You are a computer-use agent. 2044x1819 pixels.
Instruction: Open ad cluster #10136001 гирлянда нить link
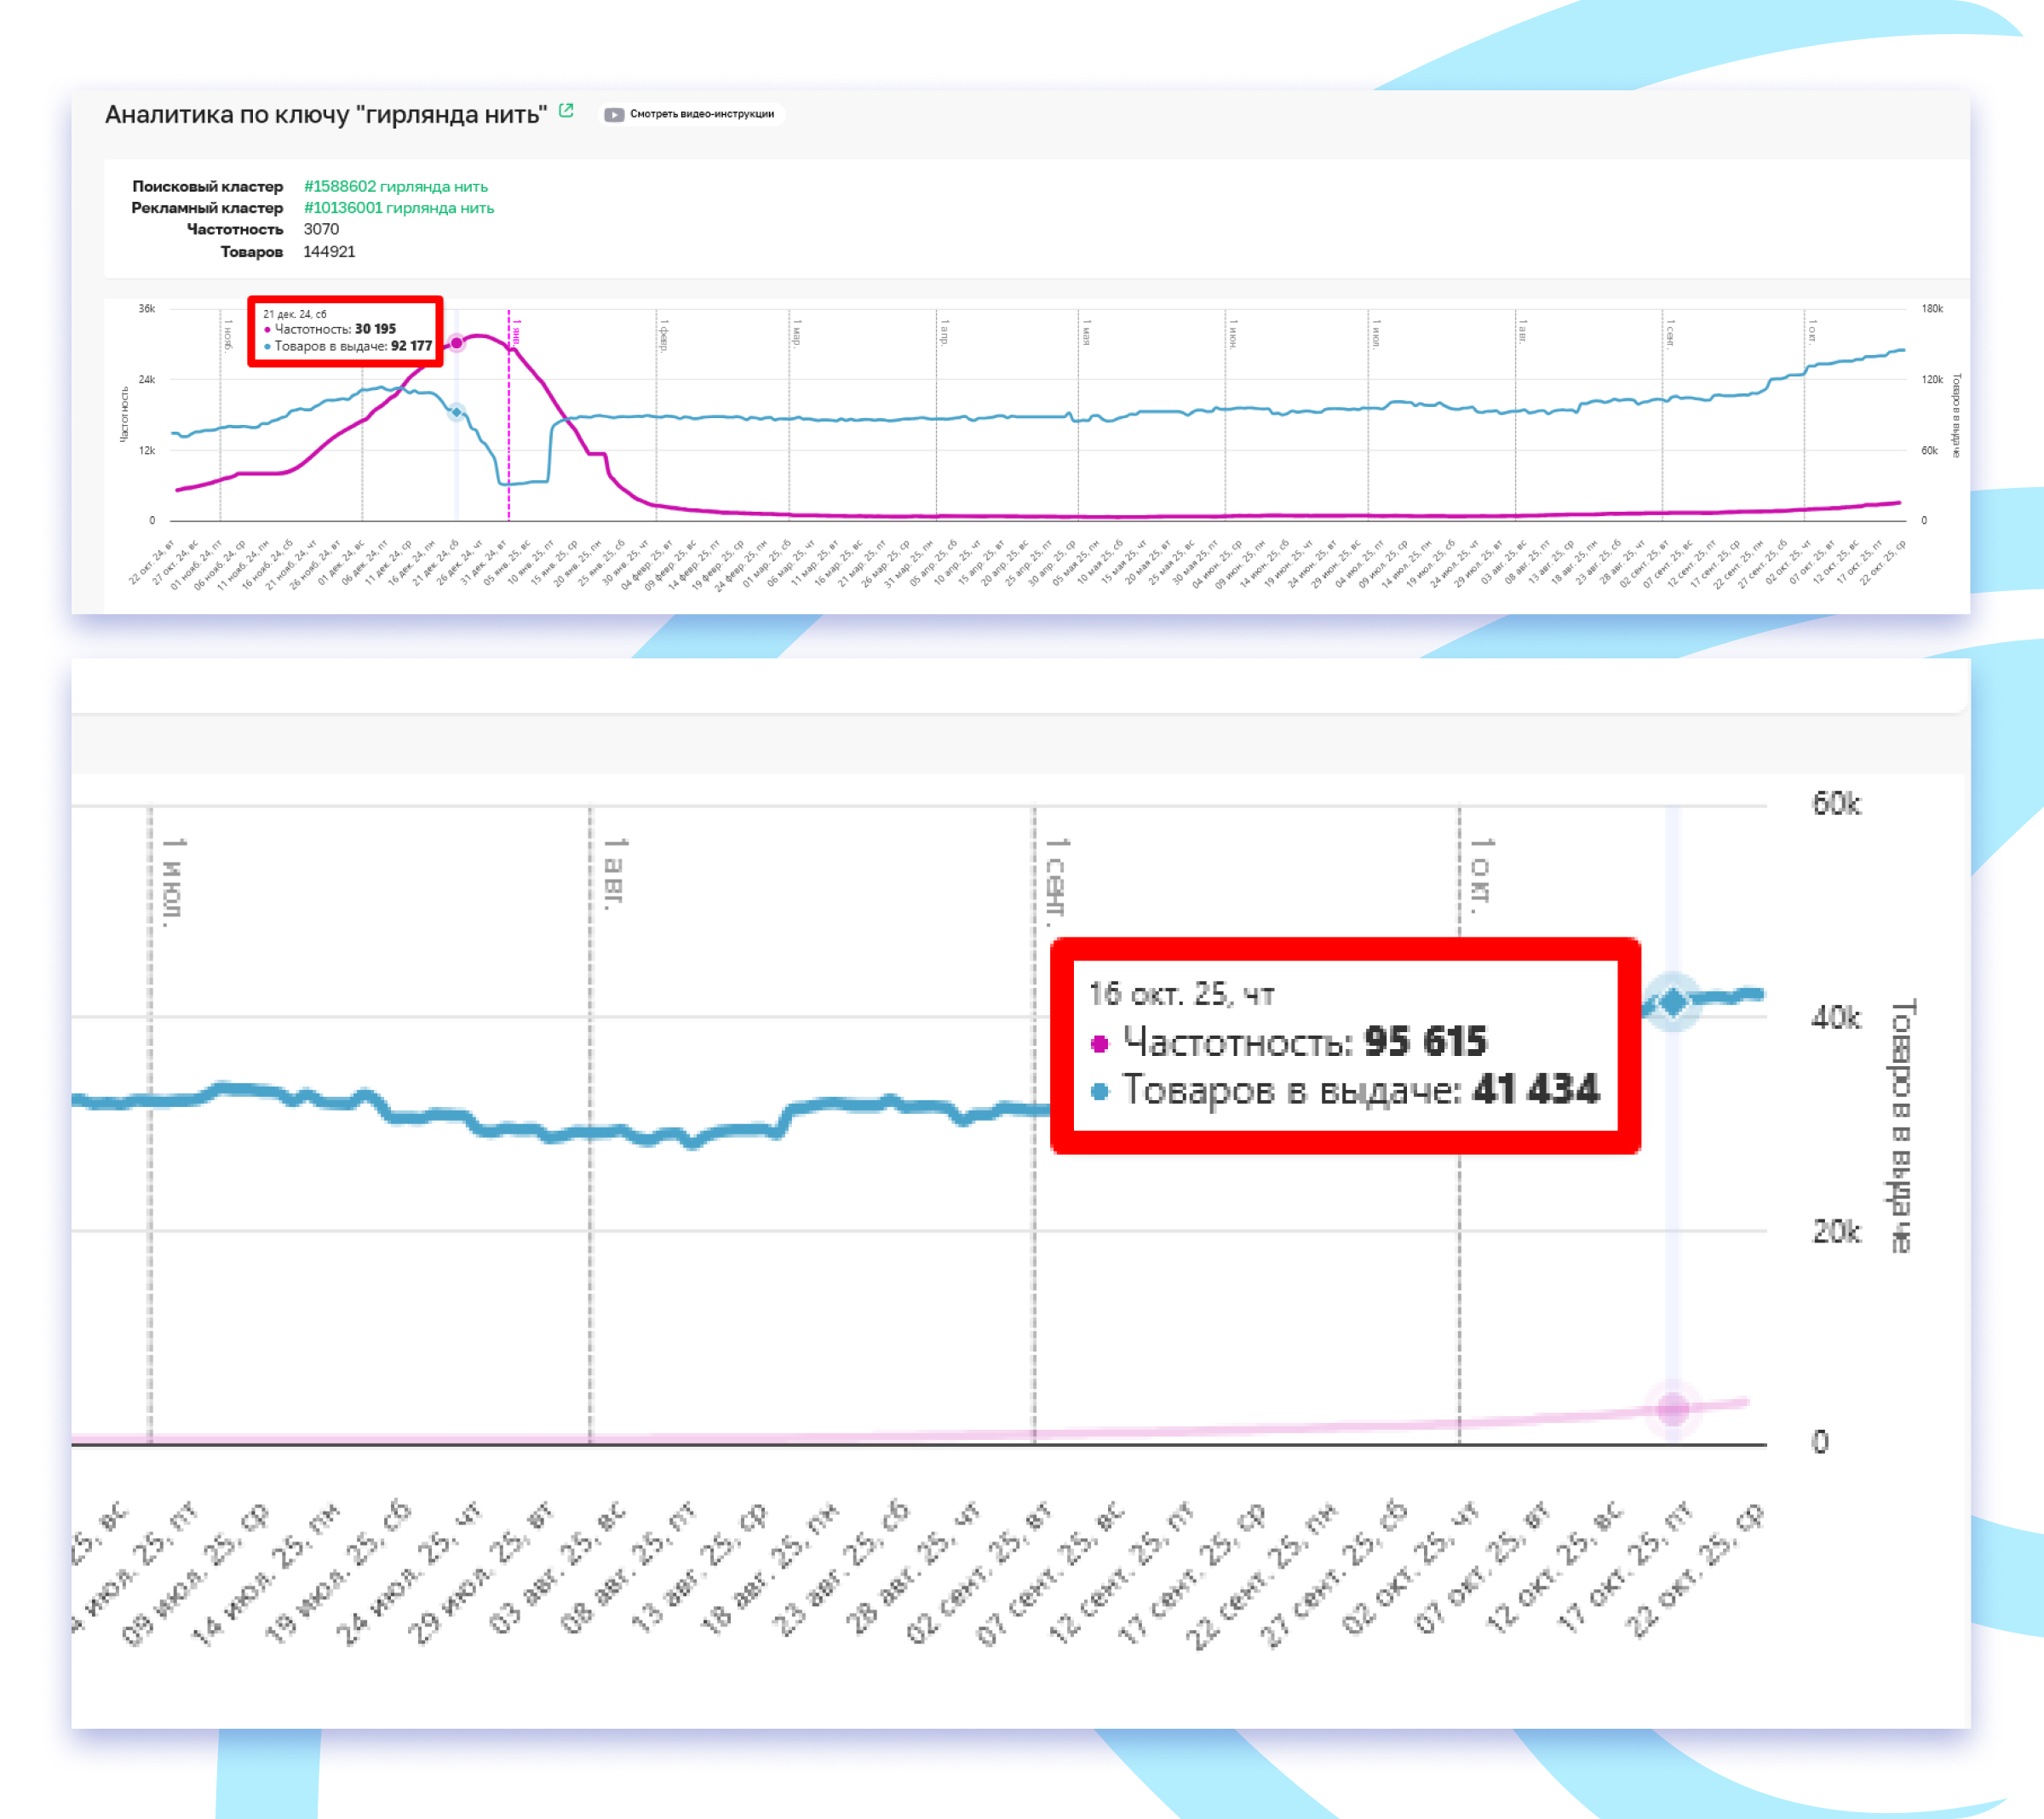(398, 208)
